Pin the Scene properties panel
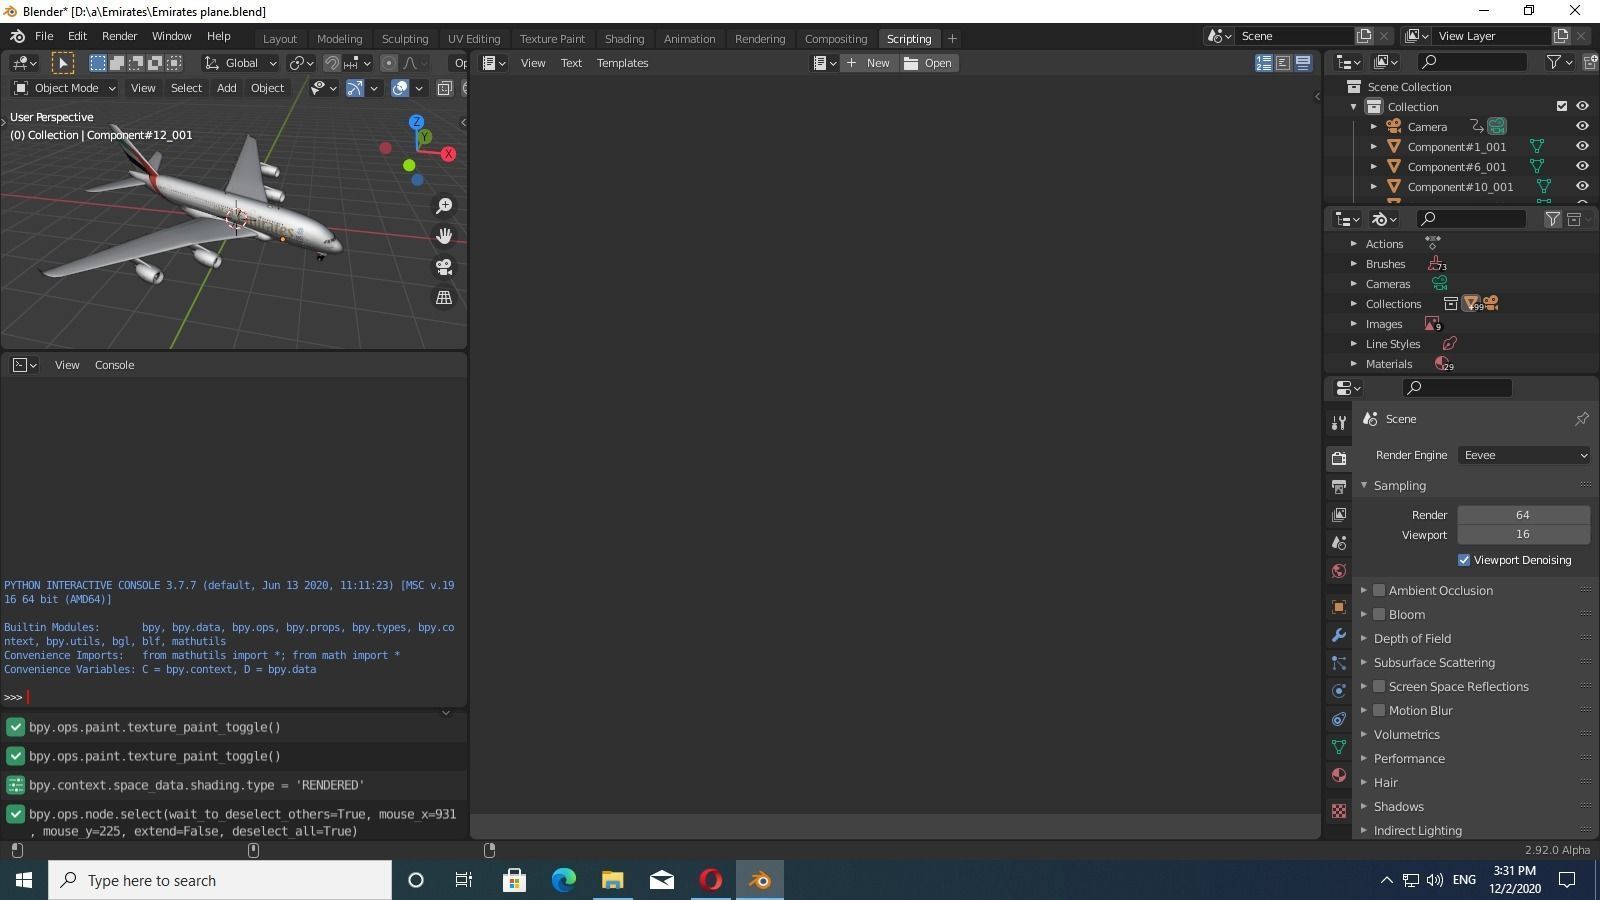The height and width of the screenshot is (900, 1600). 1582,419
